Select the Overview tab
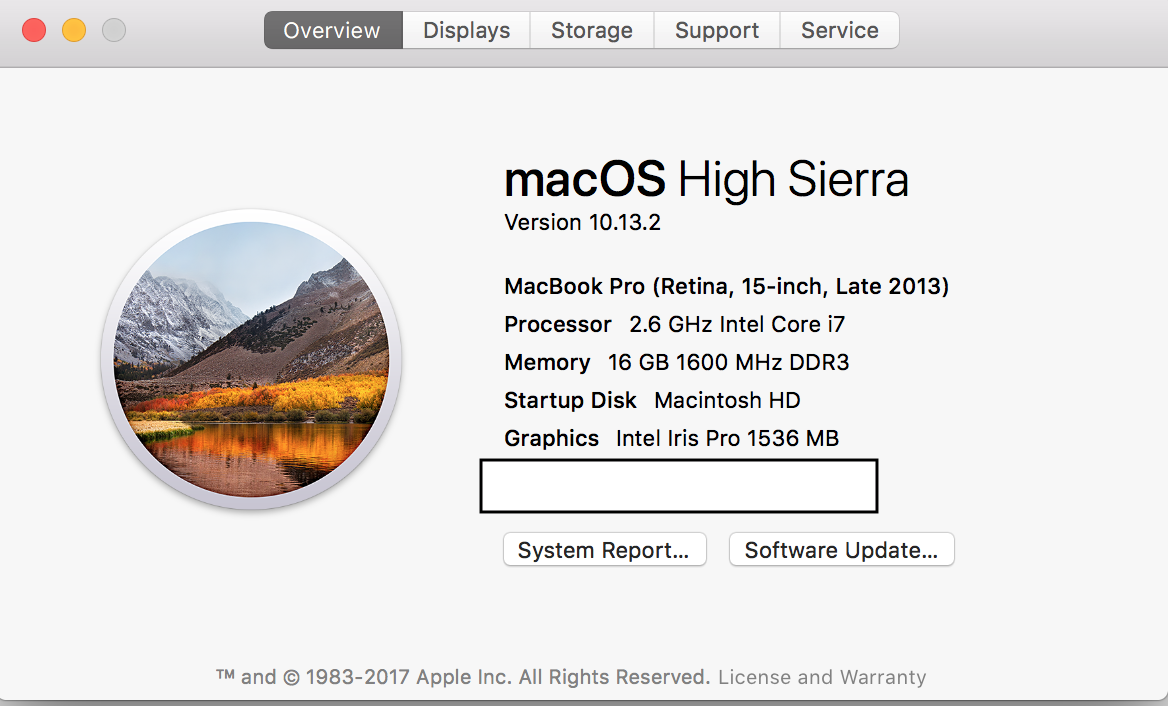 (332, 30)
